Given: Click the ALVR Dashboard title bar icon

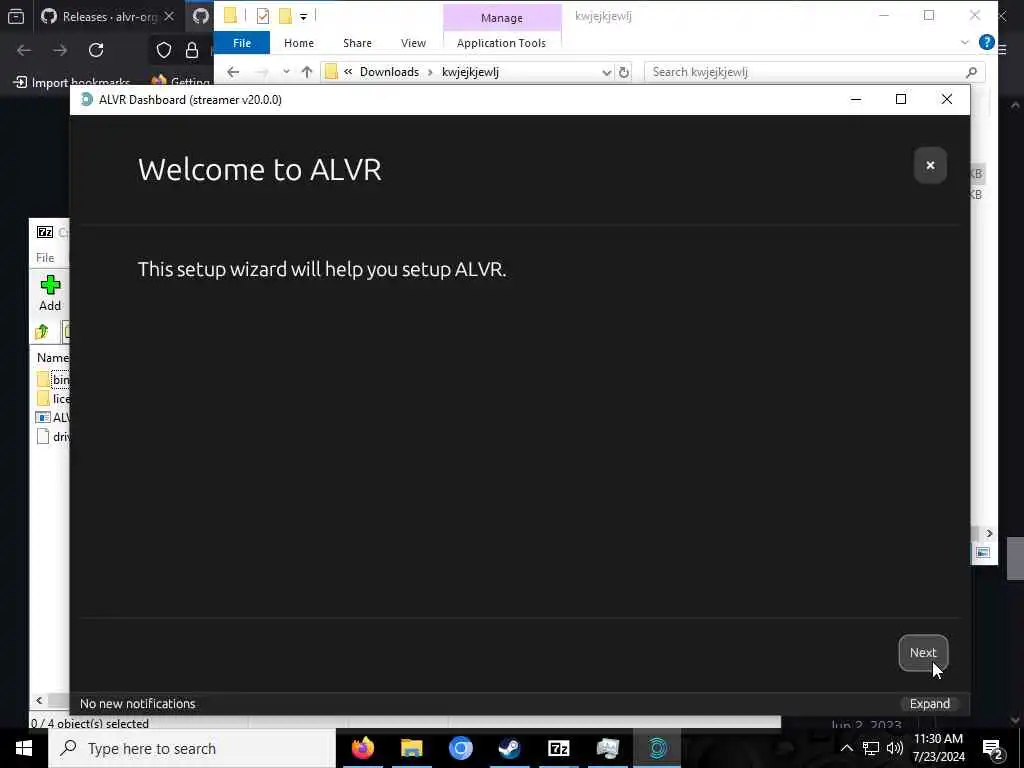Looking at the screenshot, I should (86, 99).
